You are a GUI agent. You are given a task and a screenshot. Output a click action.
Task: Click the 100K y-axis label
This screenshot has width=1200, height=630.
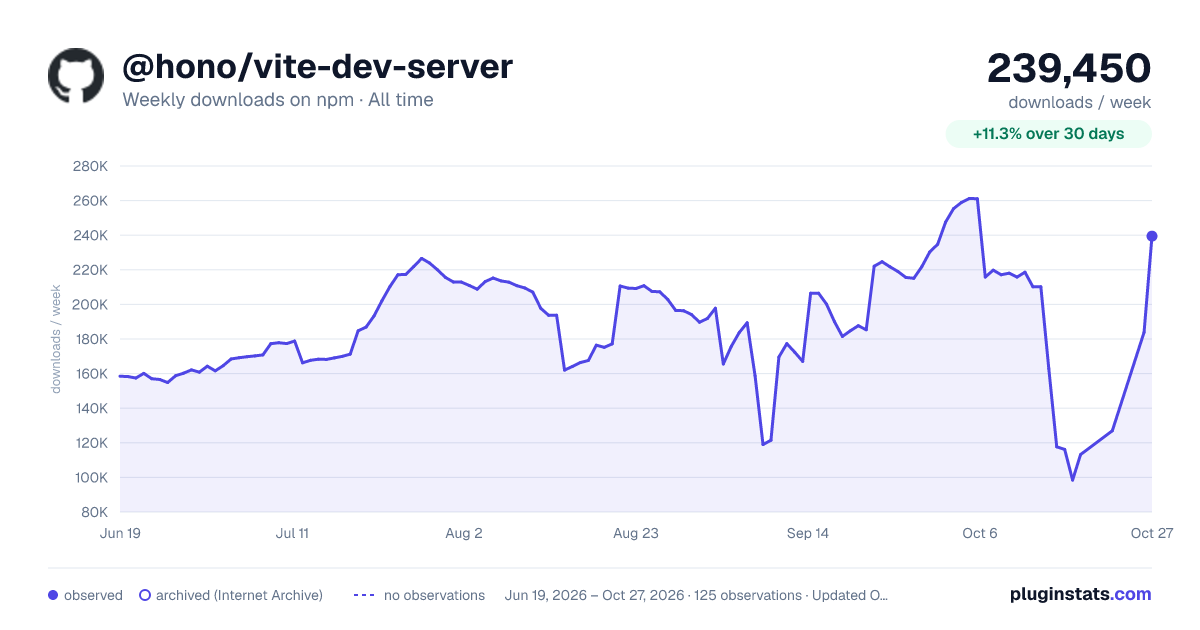[90, 478]
